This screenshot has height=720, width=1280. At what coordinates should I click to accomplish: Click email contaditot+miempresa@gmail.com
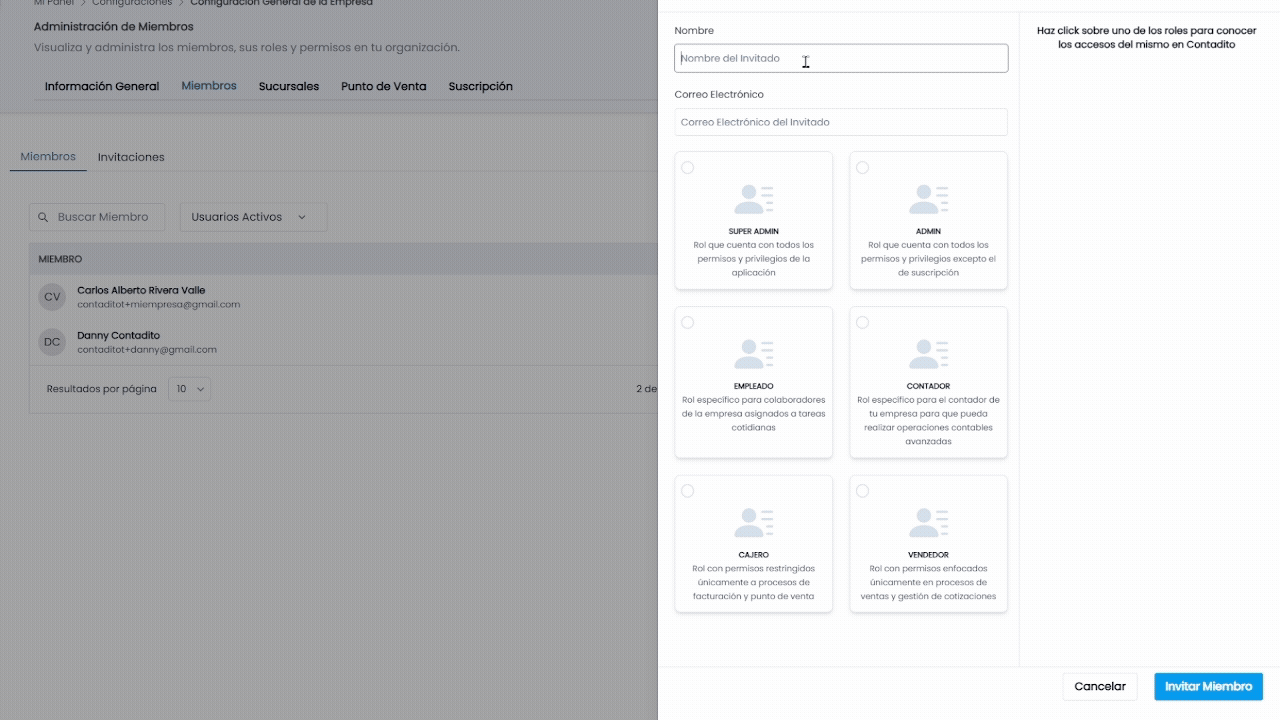(158, 304)
